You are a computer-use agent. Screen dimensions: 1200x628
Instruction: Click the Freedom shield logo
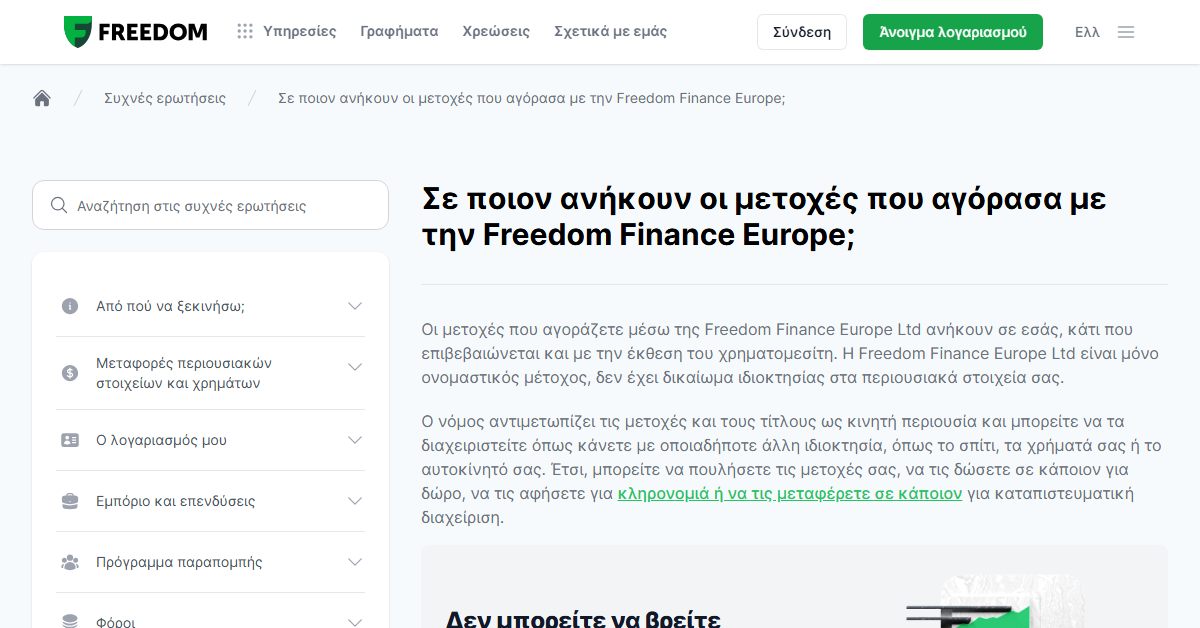click(x=78, y=32)
